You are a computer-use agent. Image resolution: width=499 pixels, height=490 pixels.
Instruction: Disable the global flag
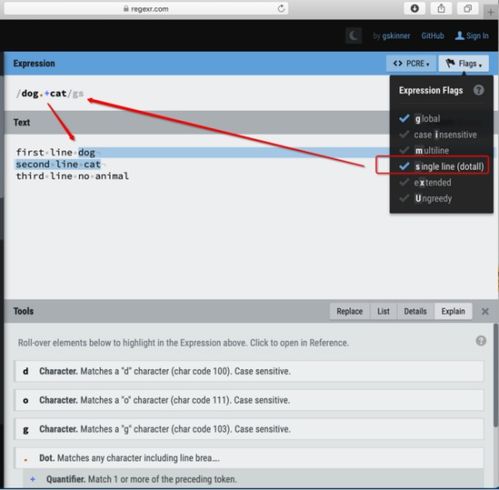point(419,119)
